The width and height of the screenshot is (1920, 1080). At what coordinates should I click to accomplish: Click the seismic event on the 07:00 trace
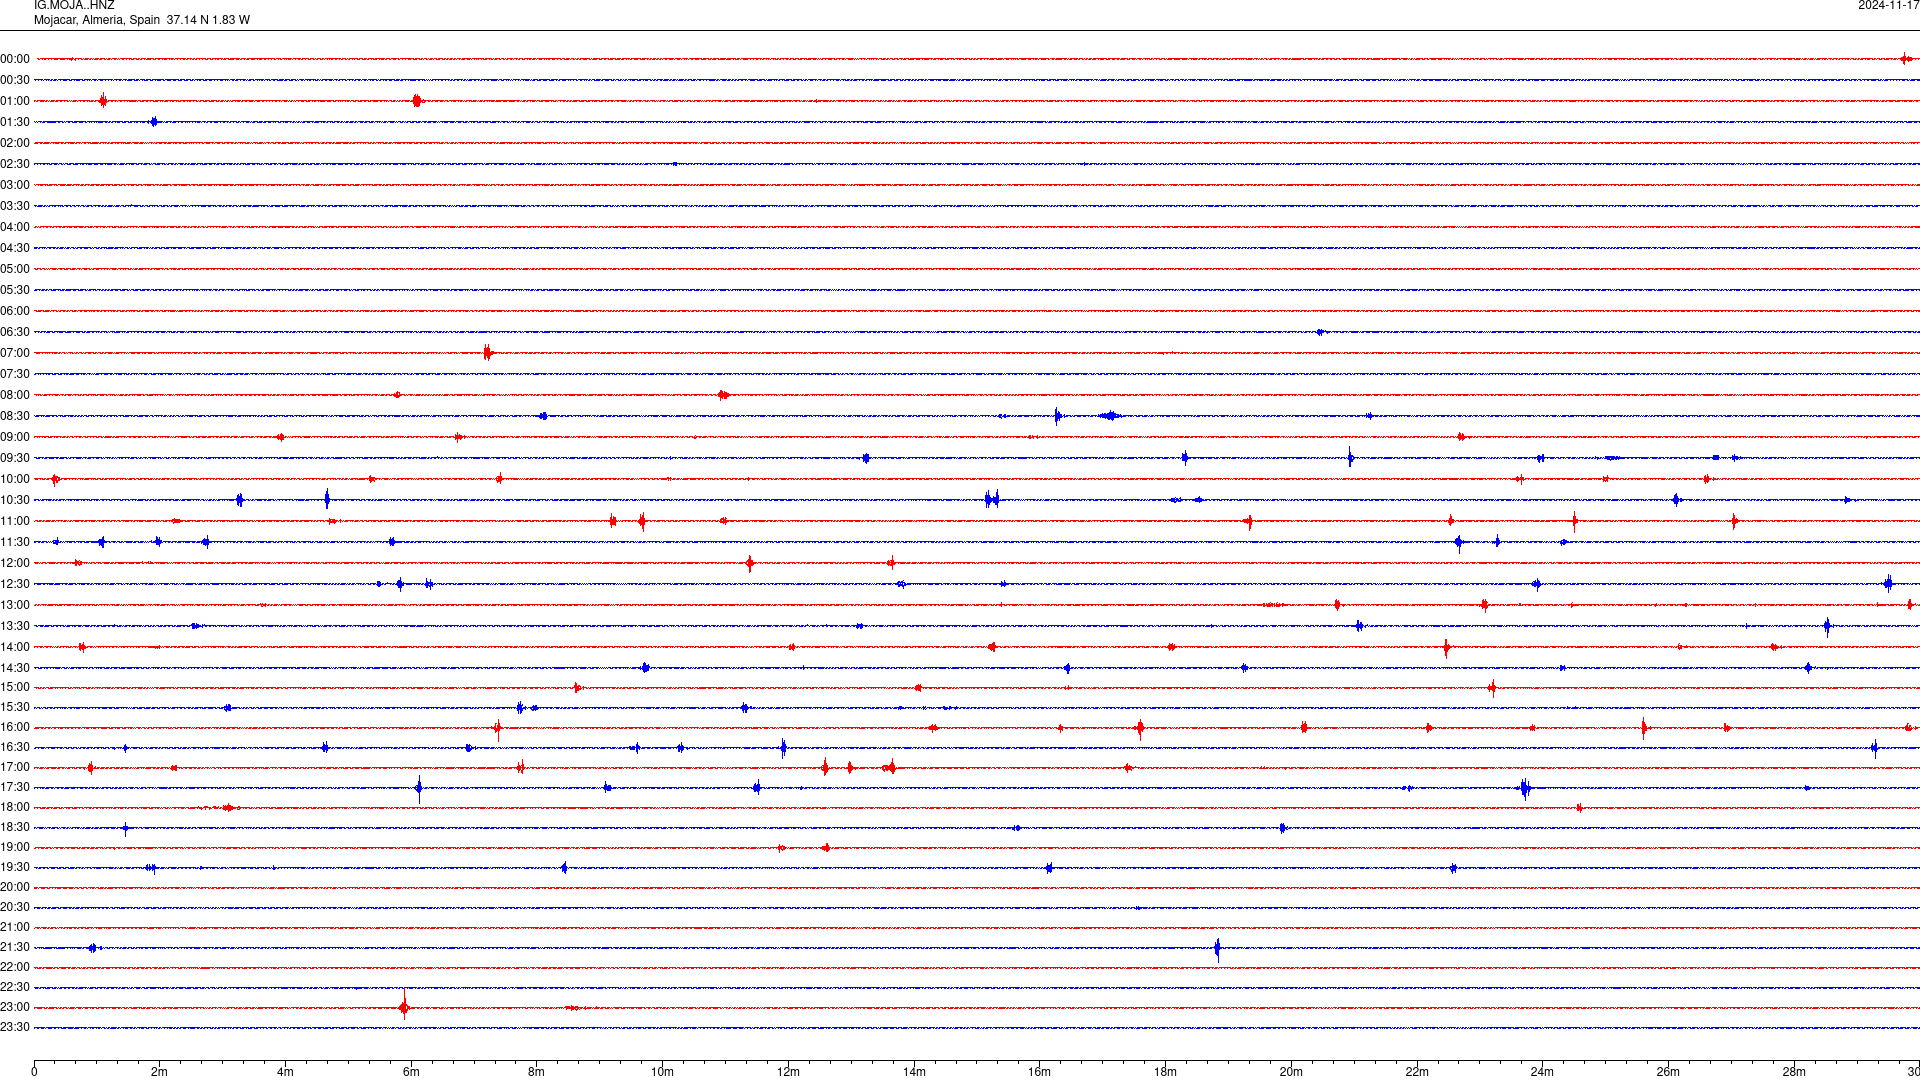point(488,352)
